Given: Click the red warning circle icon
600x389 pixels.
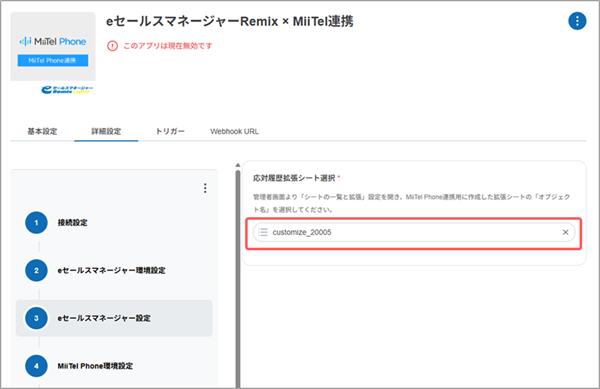Looking at the screenshot, I should [112, 46].
